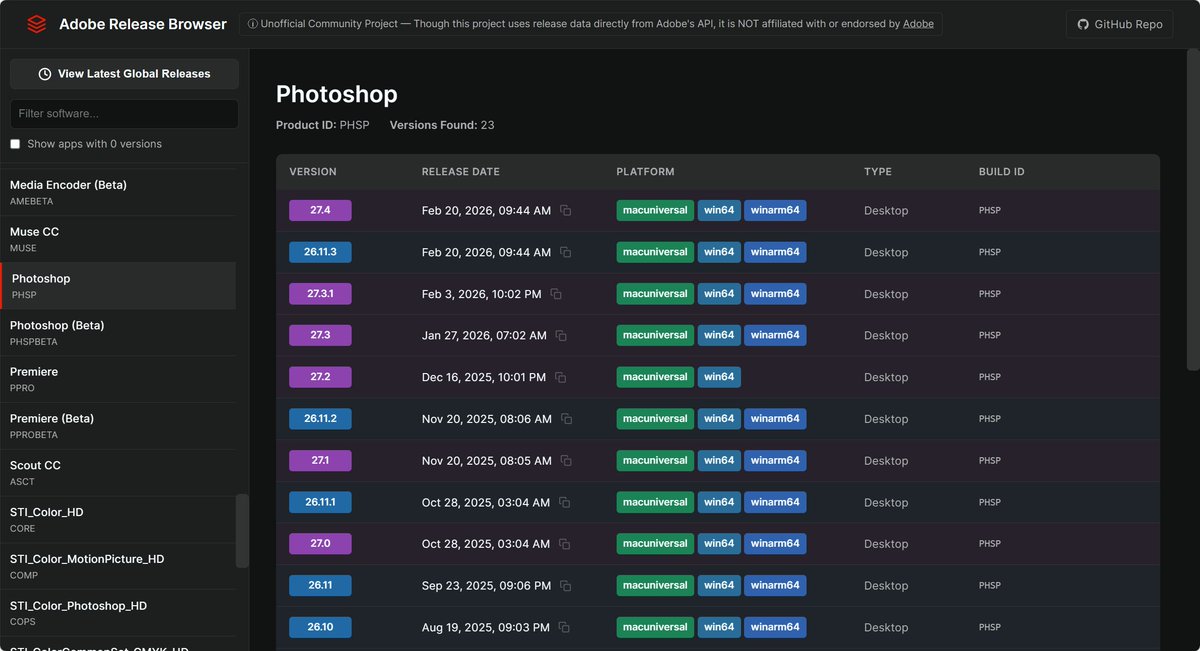Click PHSP build ID in 27.1 row
Screen dimensions: 1200x651
coord(990,461)
